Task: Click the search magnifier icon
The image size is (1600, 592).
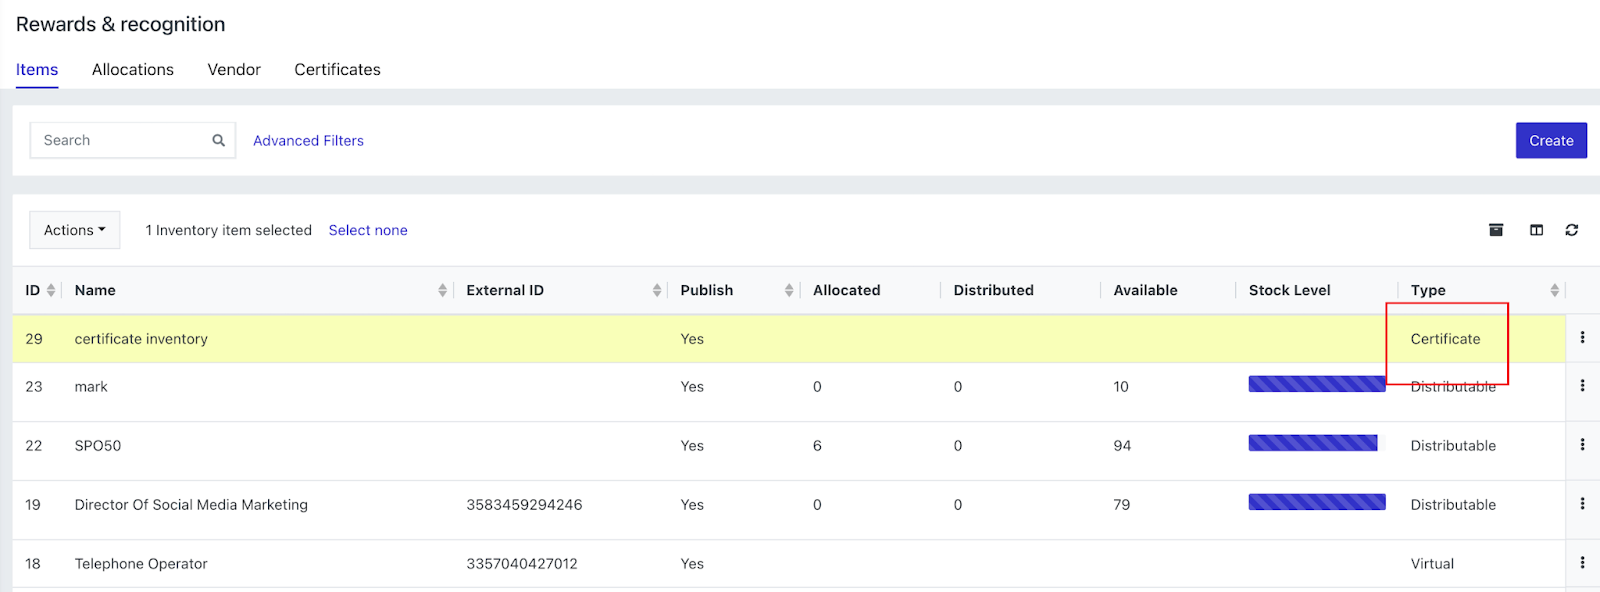Action: coord(218,141)
